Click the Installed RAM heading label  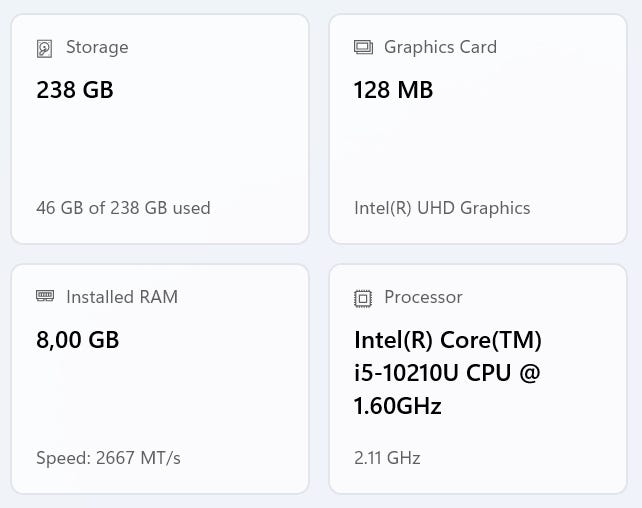122,297
